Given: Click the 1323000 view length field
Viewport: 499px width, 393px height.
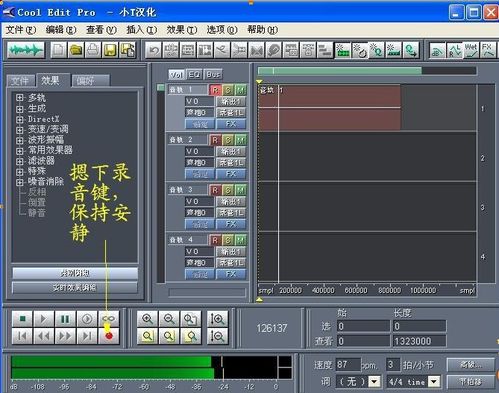Looking at the screenshot, I should 419,341.
